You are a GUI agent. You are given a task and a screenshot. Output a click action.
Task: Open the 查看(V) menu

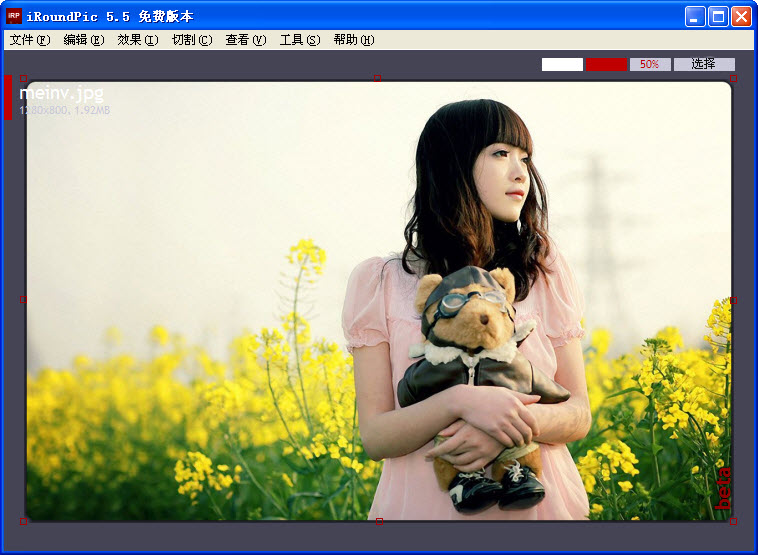point(245,40)
